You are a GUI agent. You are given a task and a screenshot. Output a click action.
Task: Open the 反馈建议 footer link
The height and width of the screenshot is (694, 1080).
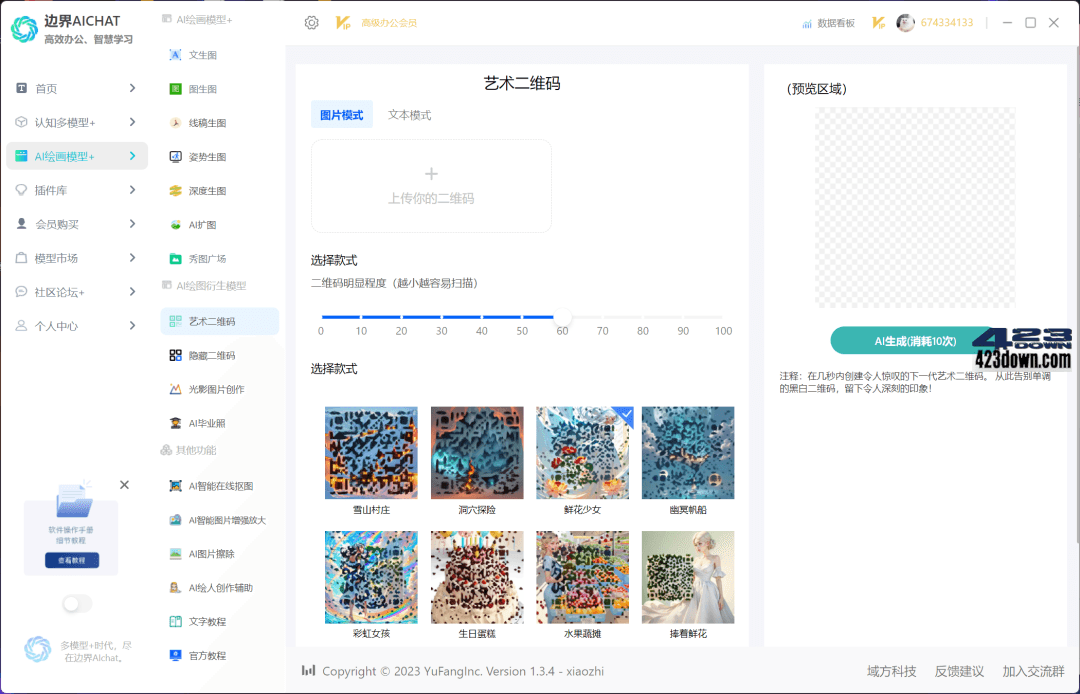[x=959, y=671]
